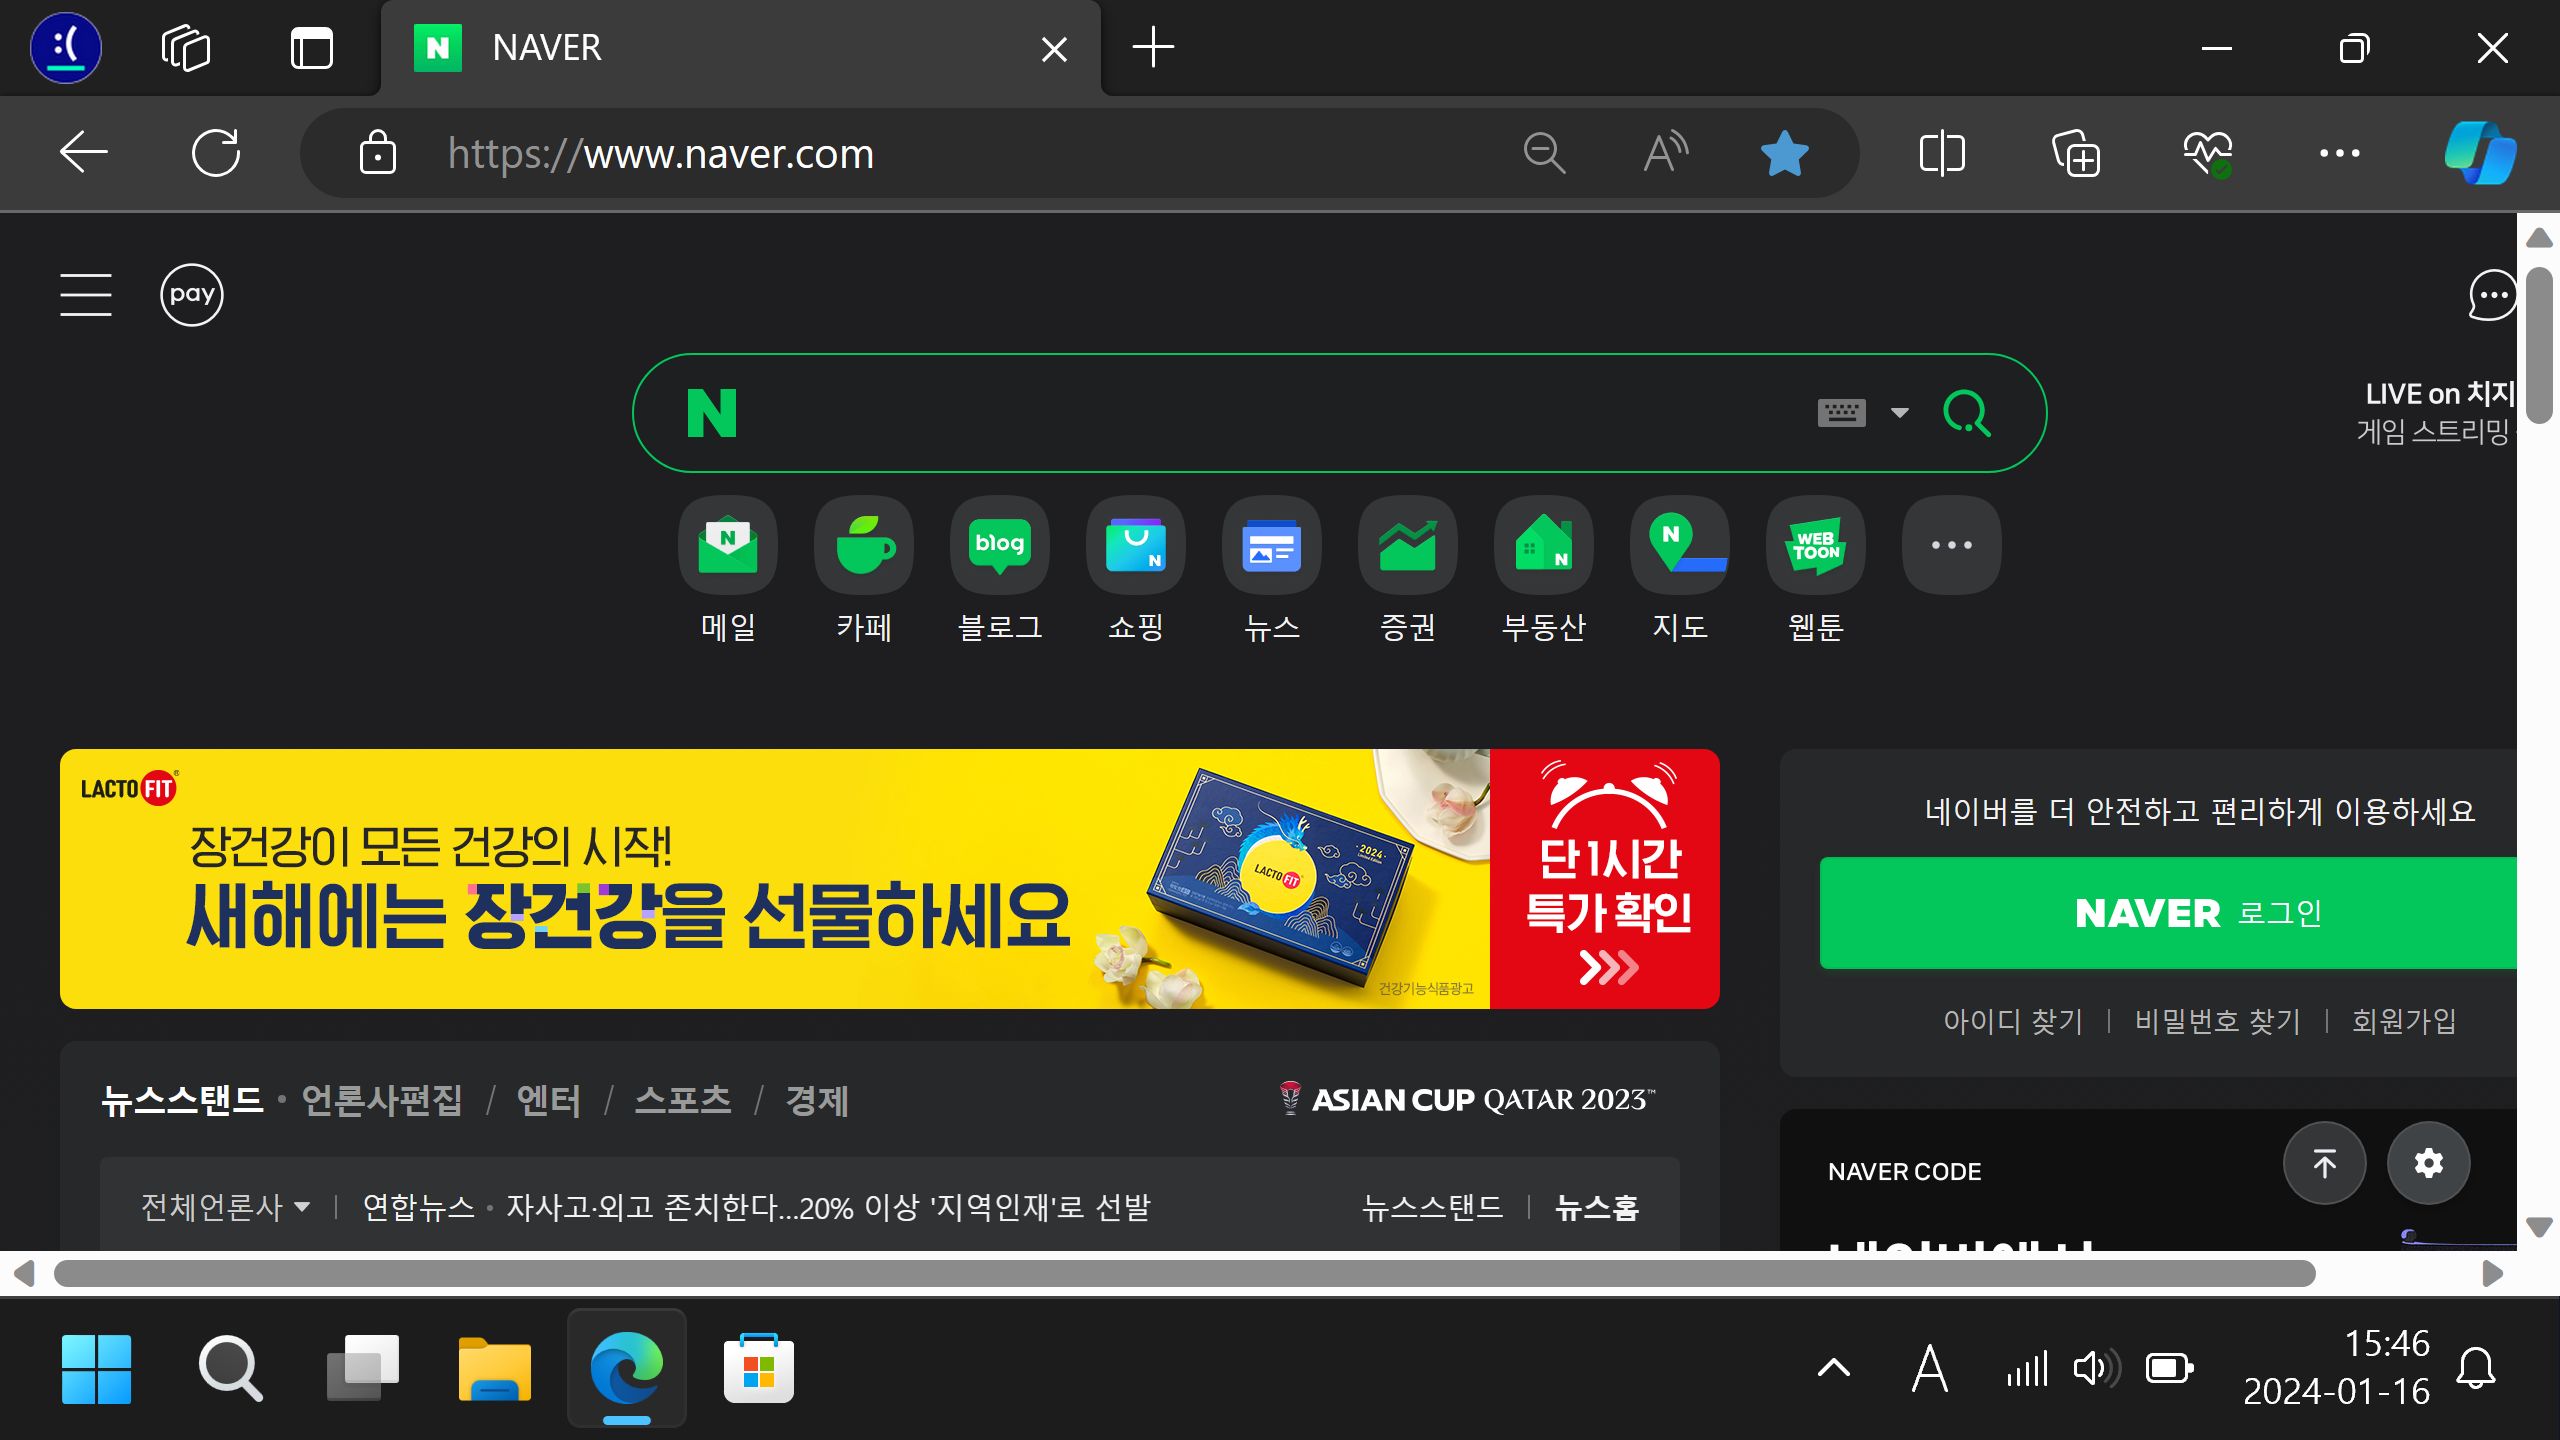
Task: Toggle favorite star for this page
Action: 1784,154
